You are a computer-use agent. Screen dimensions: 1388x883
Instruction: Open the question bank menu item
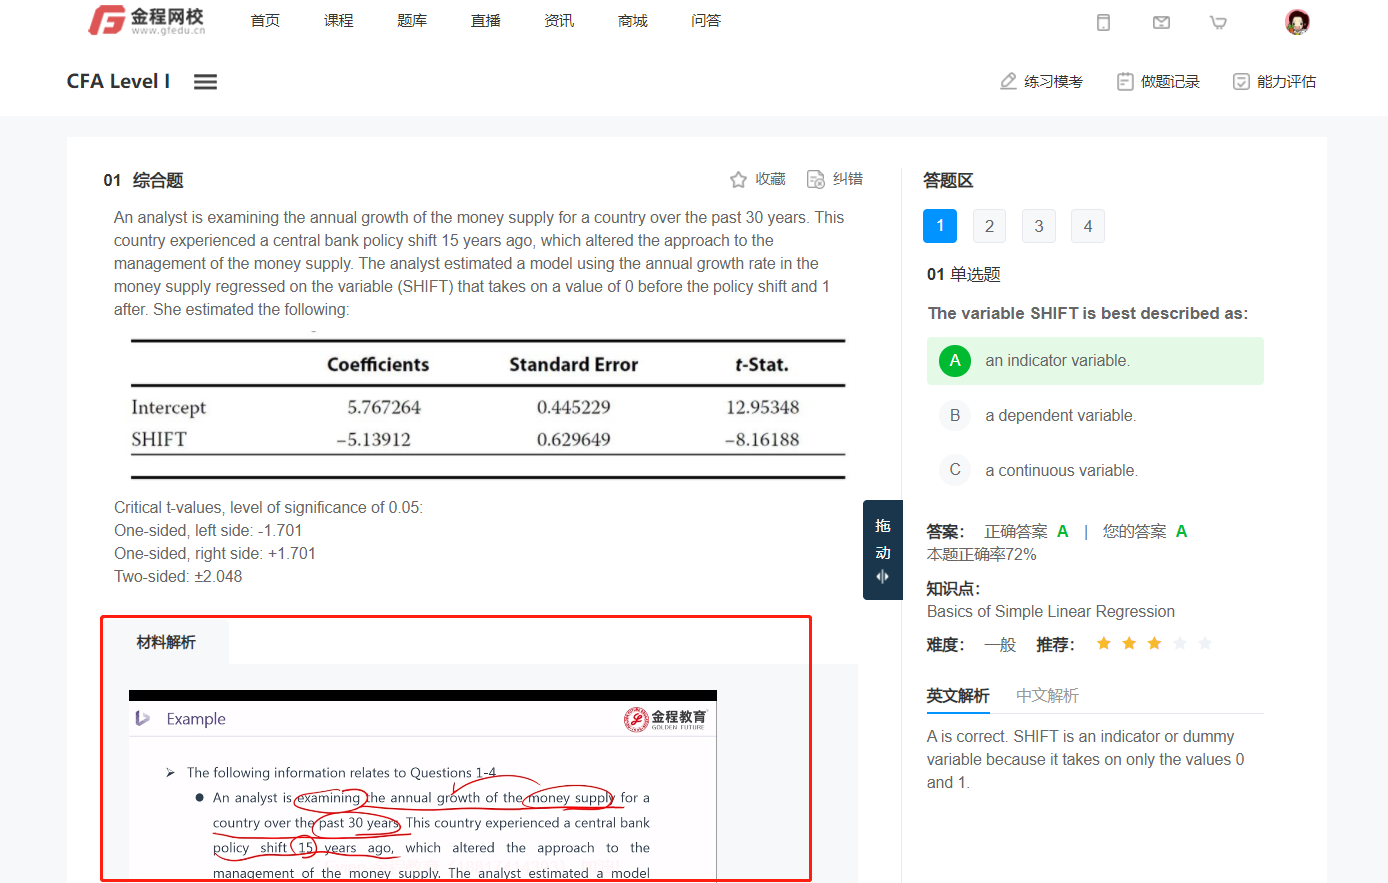[x=412, y=21]
